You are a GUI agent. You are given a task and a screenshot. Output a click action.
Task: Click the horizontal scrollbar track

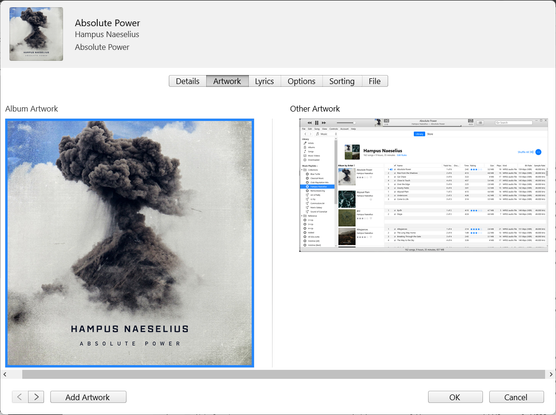click(x=283, y=374)
